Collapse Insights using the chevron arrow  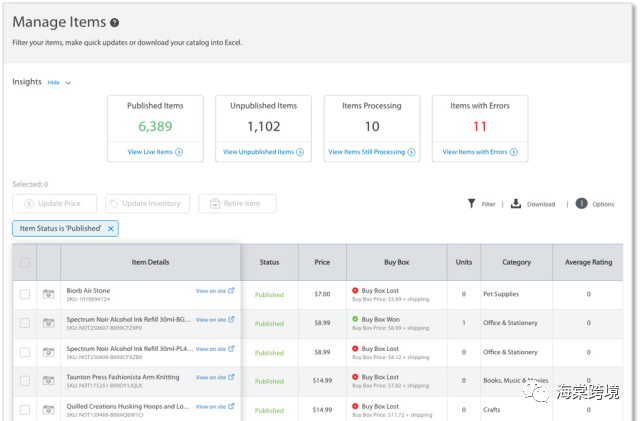click(68, 83)
